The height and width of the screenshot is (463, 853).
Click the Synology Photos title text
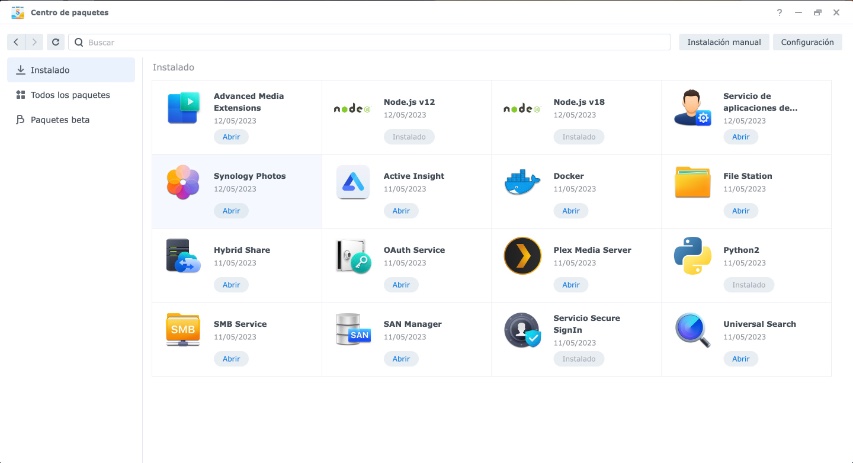[x=250, y=176]
